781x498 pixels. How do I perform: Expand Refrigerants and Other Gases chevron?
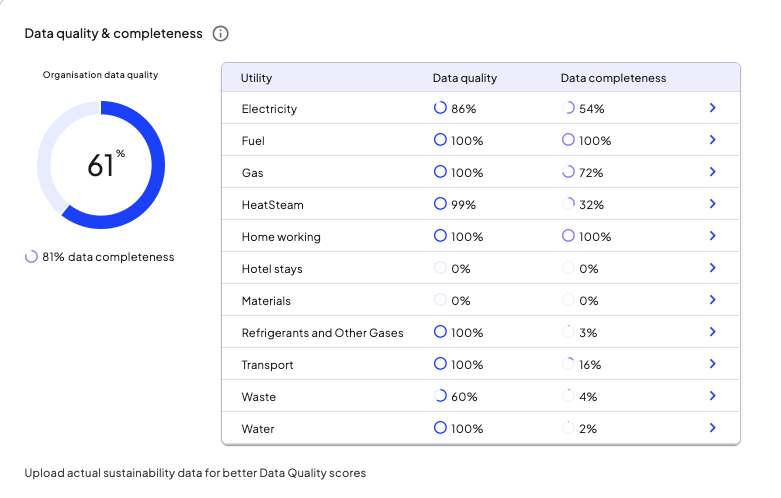[713, 332]
